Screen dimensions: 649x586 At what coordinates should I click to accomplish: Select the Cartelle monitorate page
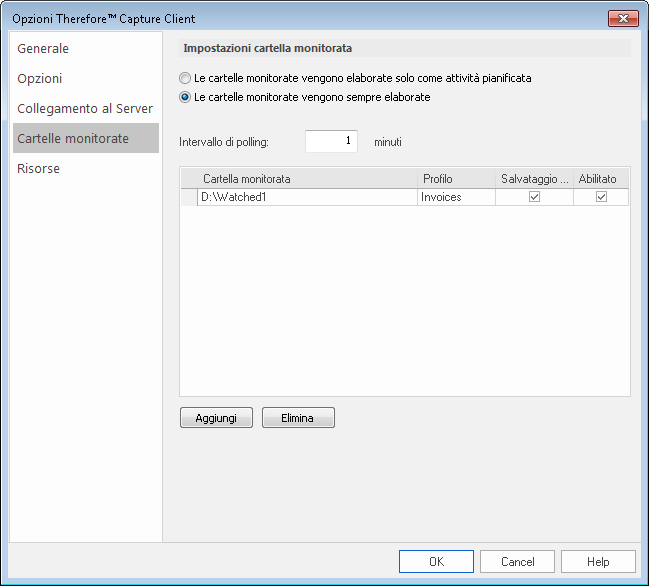[x=86, y=138]
